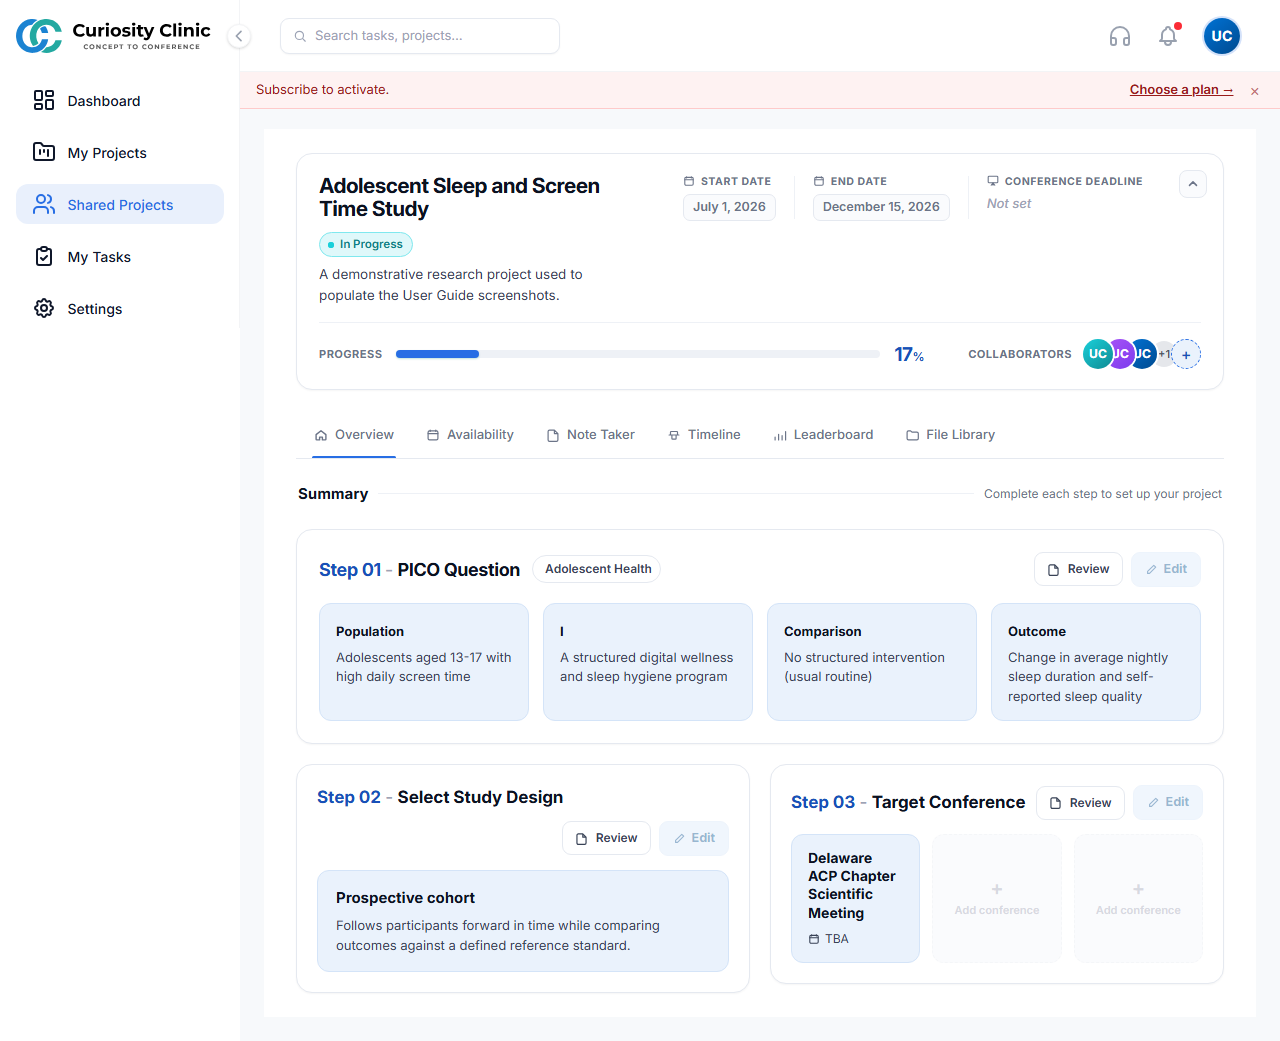Click the project progress bar
Image resolution: width=1280 pixels, height=1041 pixels.
(638, 354)
